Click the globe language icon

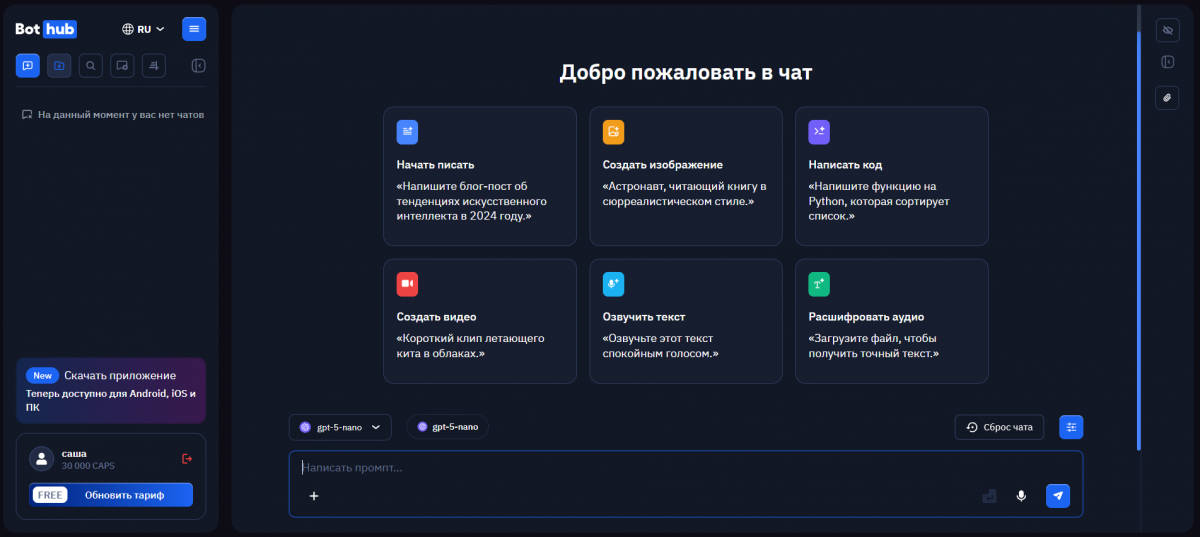(x=127, y=29)
